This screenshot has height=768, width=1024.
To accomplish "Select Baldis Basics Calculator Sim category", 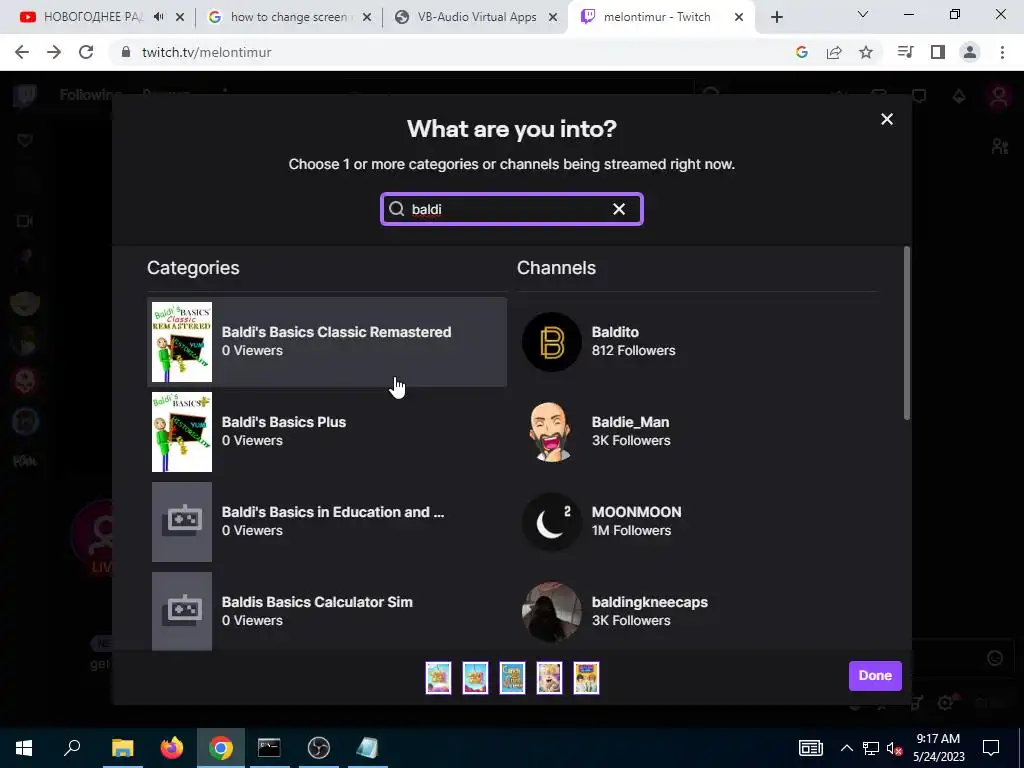I will 327,611.
